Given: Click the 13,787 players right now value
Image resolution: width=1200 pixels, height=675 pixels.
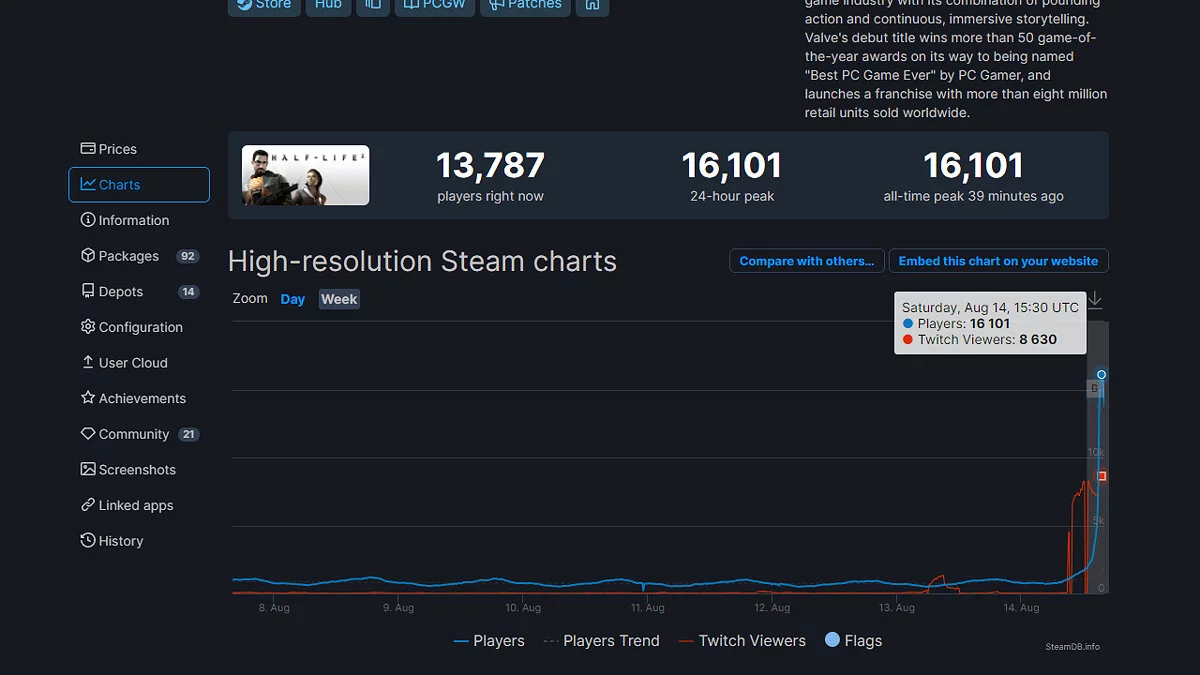Looking at the screenshot, I should (490, 165).
